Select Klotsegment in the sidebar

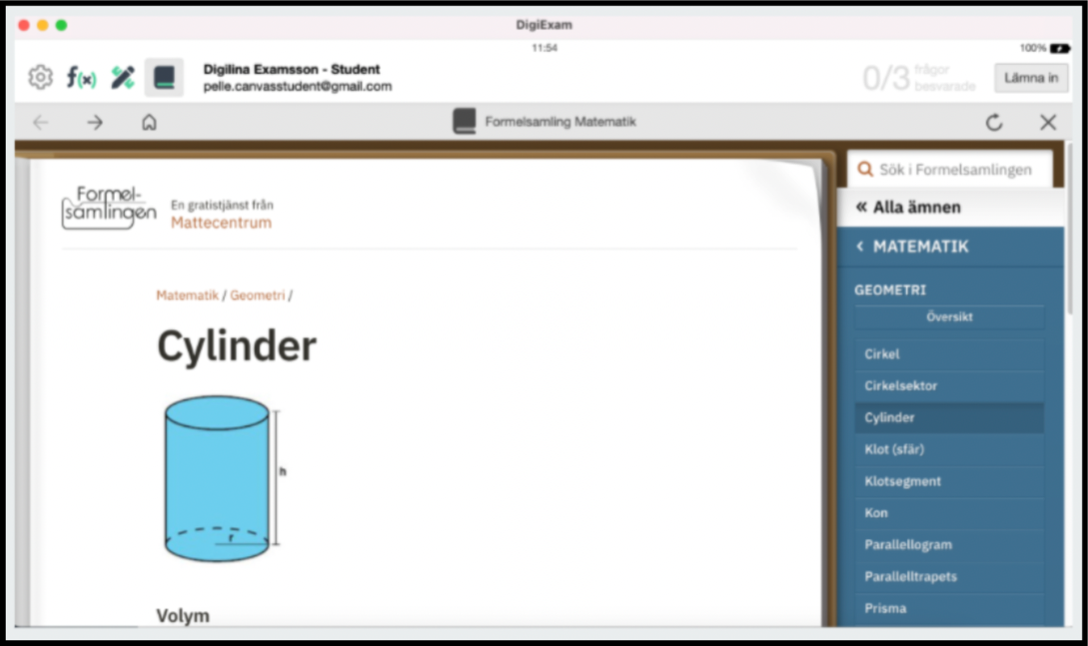(949, 482)
